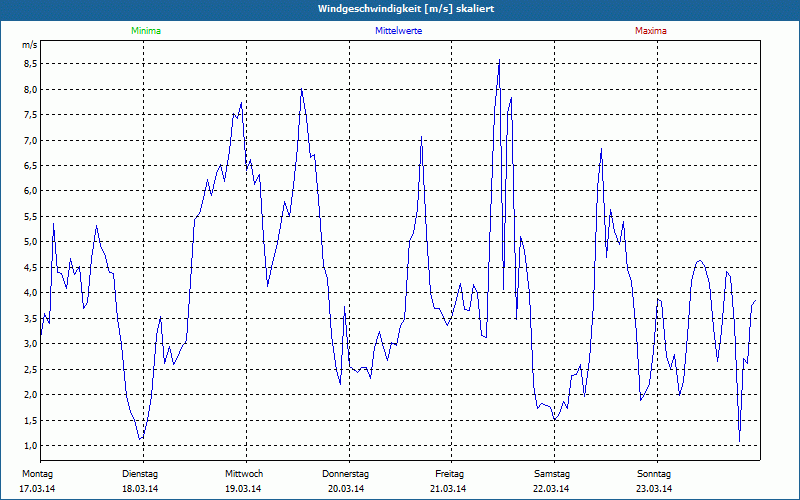Click the date 18.03.14
Image resolution: width=800 pixels, height=500 pixels.
140,489
